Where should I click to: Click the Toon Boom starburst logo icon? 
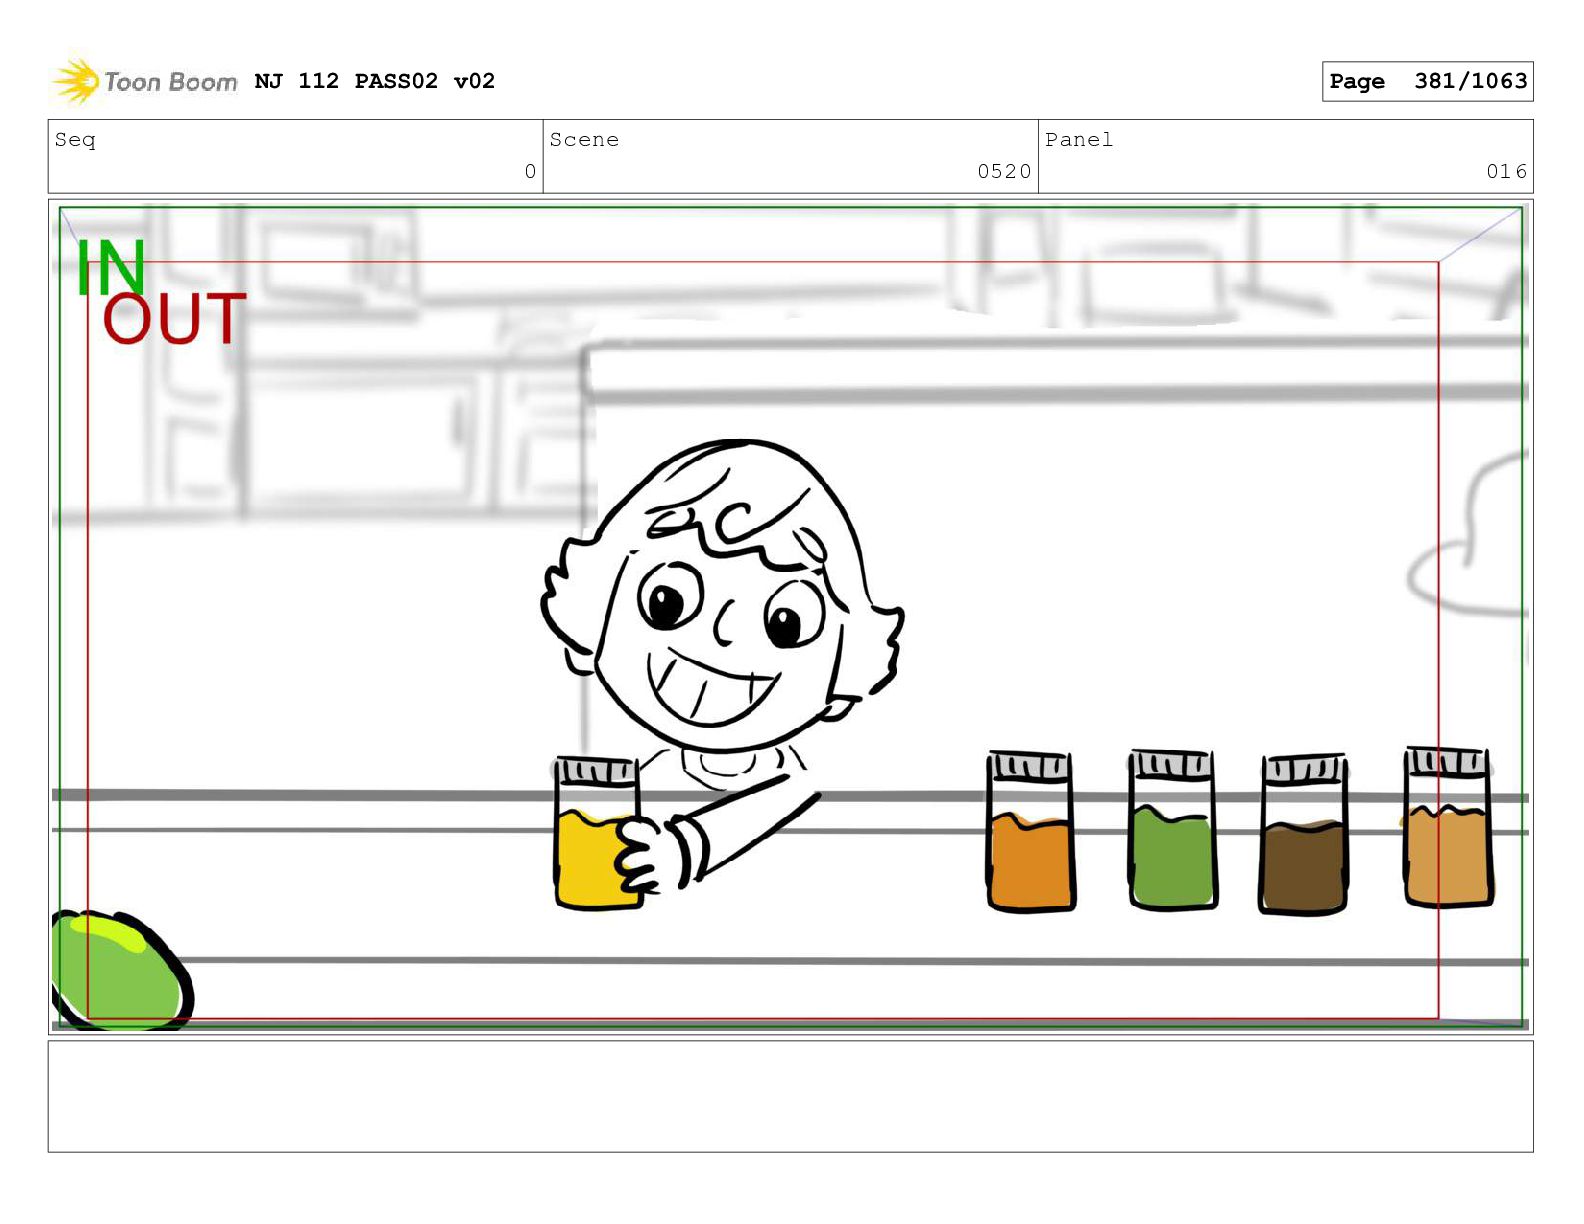tap(76, 81)
